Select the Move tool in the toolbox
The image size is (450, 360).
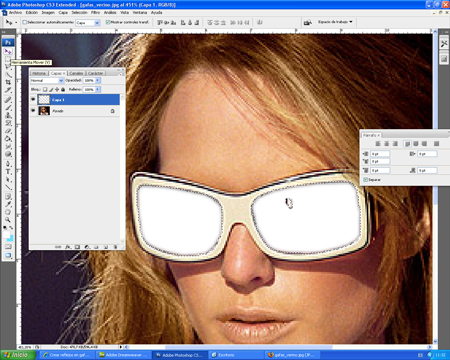(x=8, y=51)
